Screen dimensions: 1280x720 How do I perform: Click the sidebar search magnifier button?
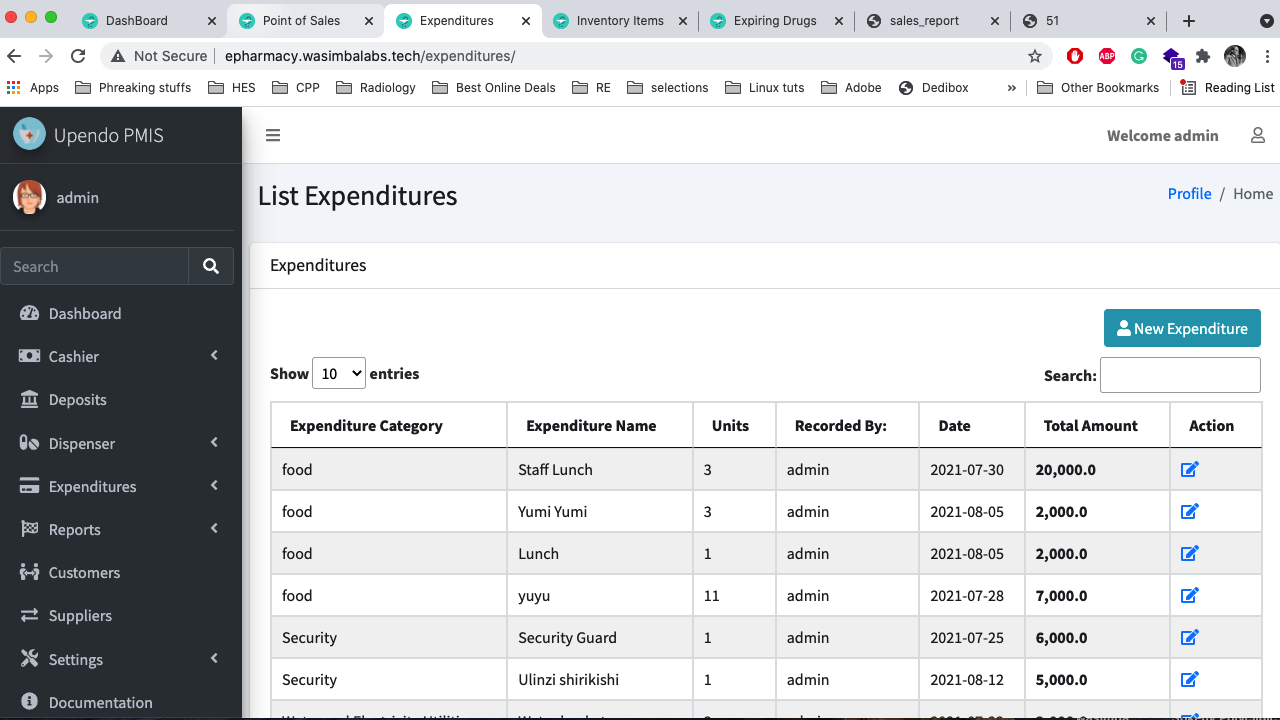click(x=211, y=267)
